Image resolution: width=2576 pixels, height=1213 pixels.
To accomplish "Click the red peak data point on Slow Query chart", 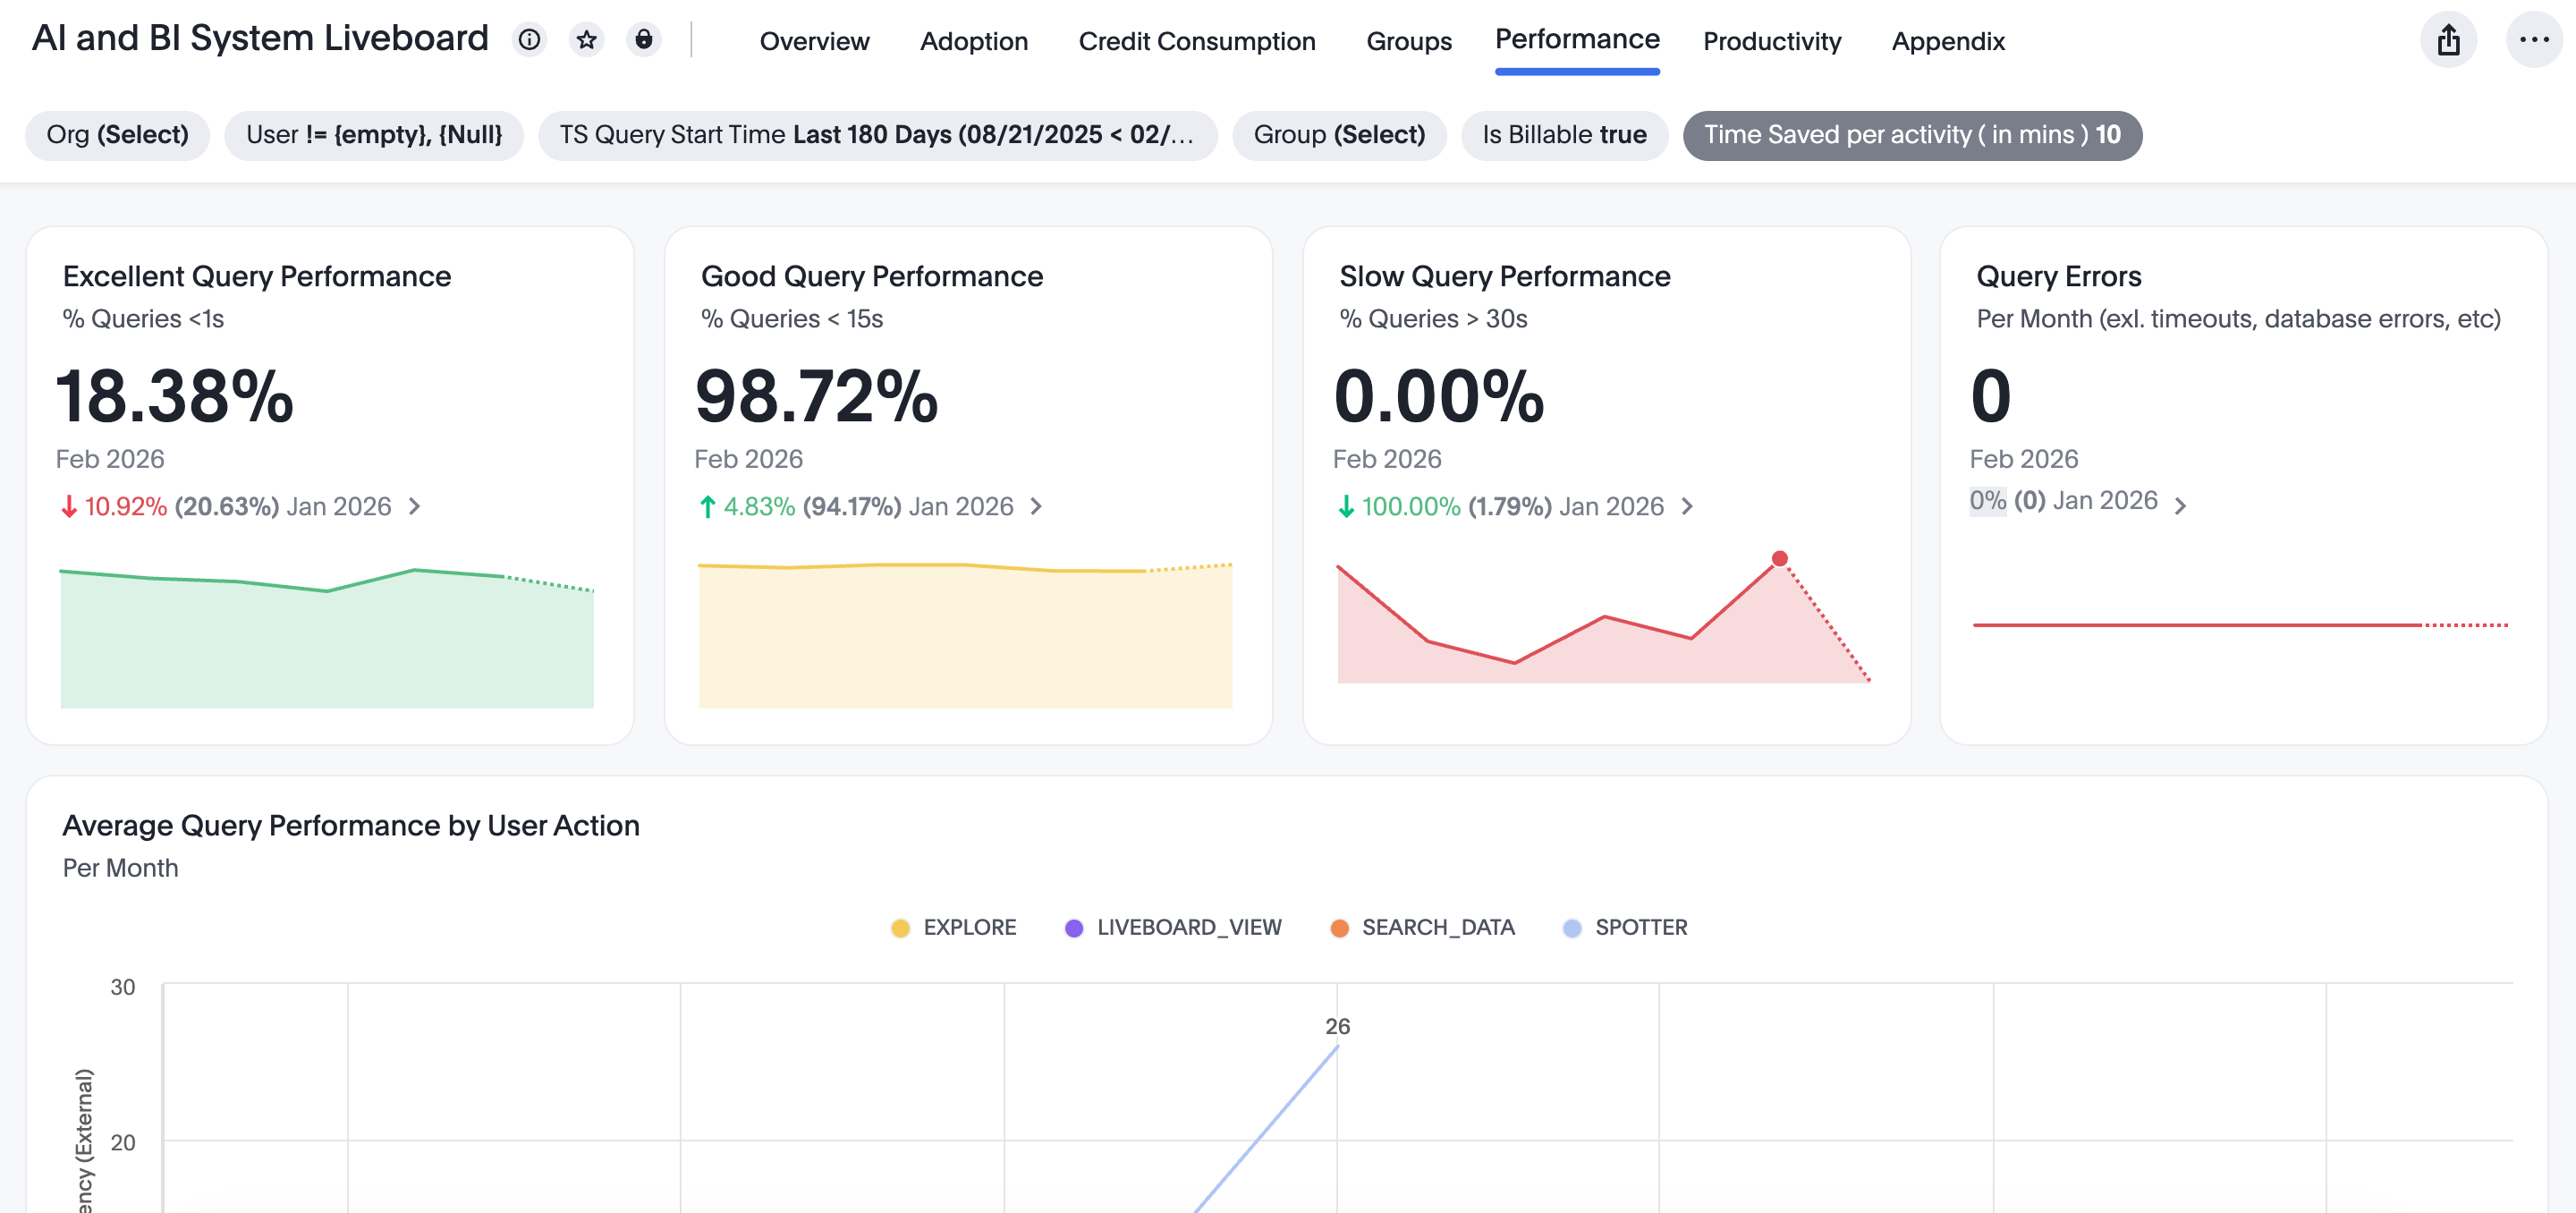I will pos(1779,559).
